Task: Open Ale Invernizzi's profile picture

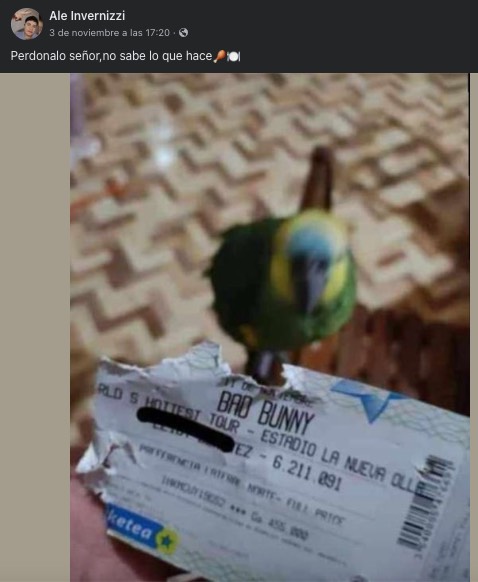Action: pyautogui.click(x=26, y=24)
